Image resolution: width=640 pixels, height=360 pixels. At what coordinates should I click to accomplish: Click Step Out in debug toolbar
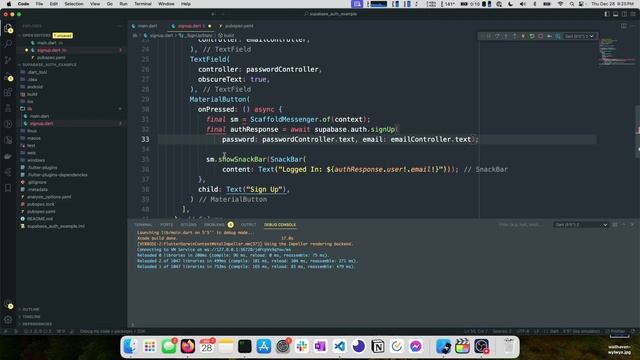point(515,36)
